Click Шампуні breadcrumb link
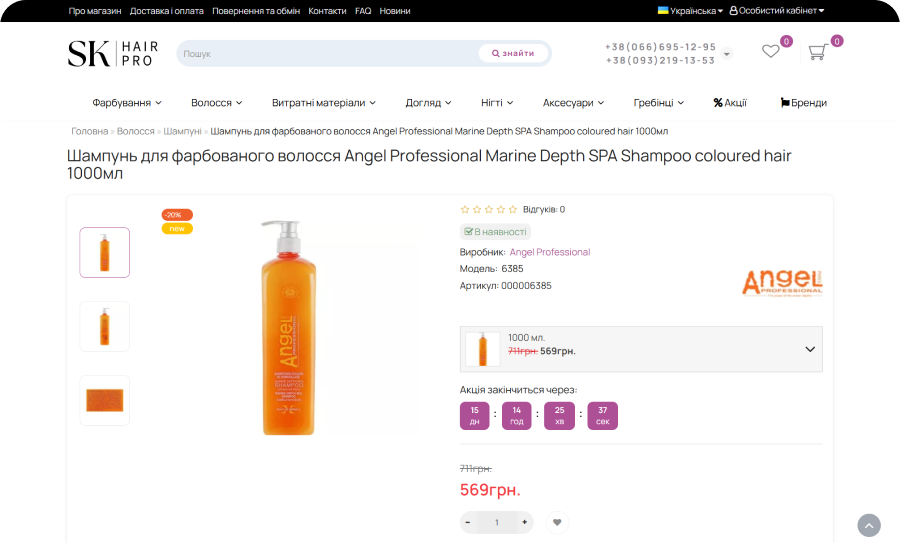Viewport: 900px width, 543px height. (x=183, y=131)
